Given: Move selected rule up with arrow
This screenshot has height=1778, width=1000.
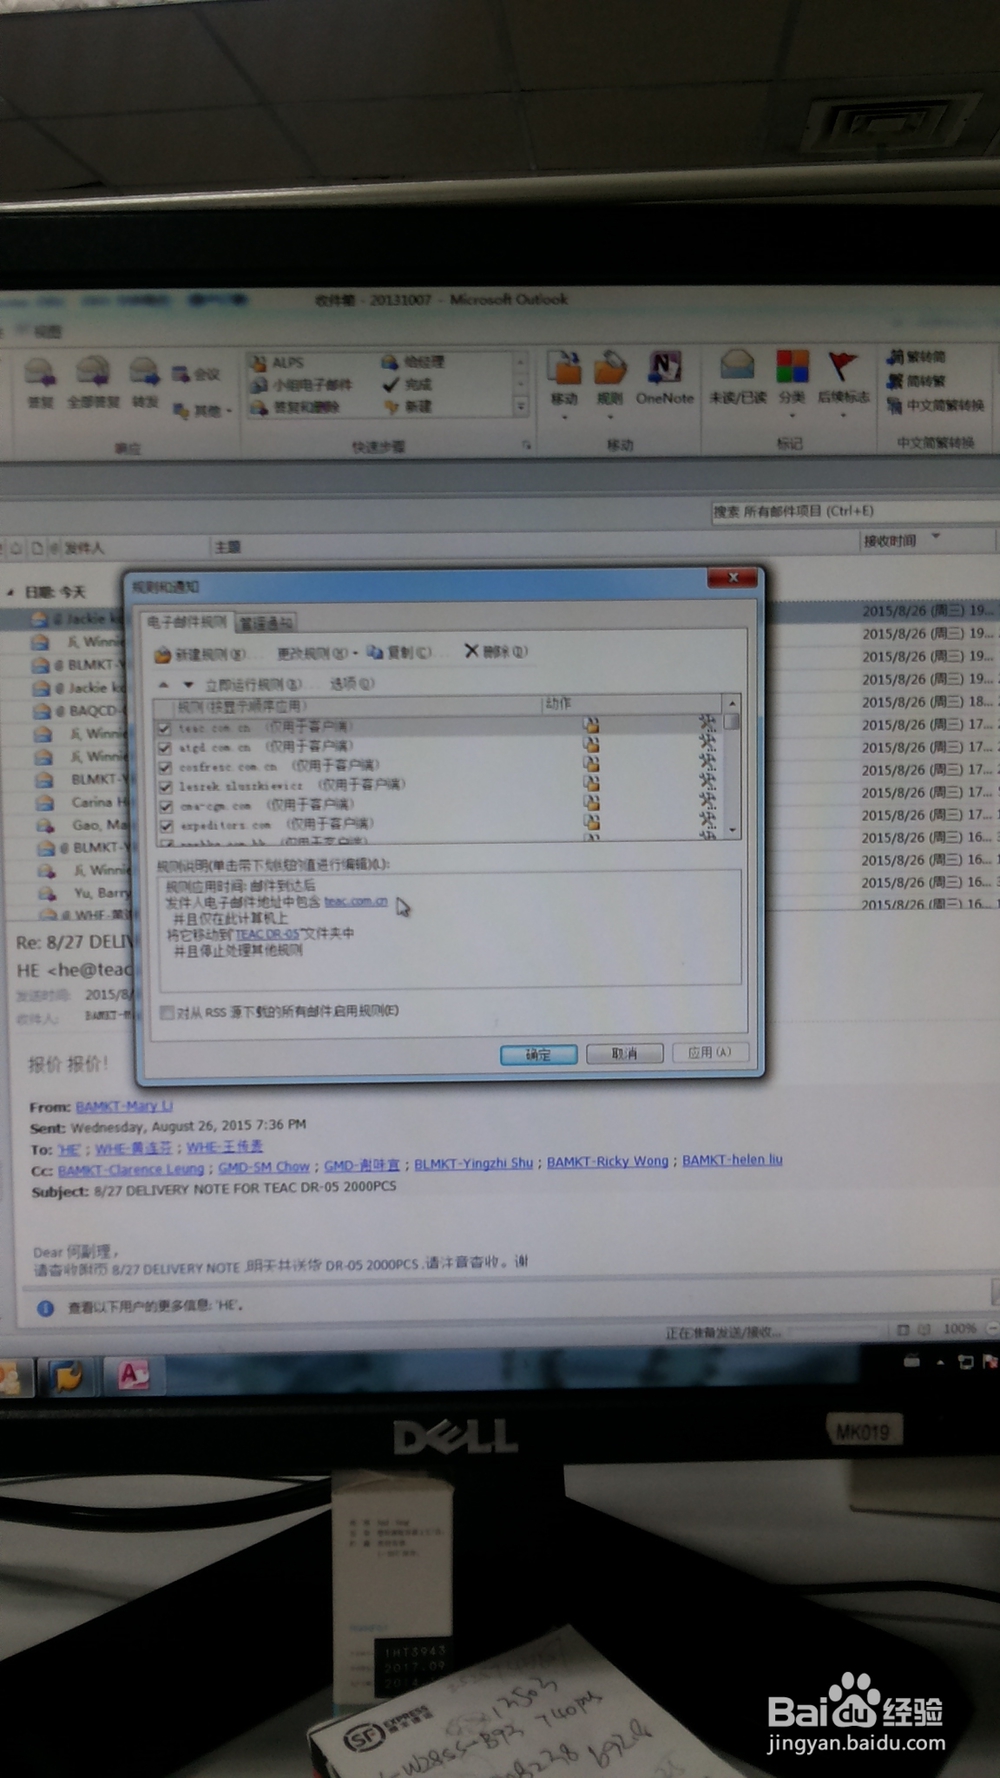Looking at the screenshot, I should pos(164,685).
